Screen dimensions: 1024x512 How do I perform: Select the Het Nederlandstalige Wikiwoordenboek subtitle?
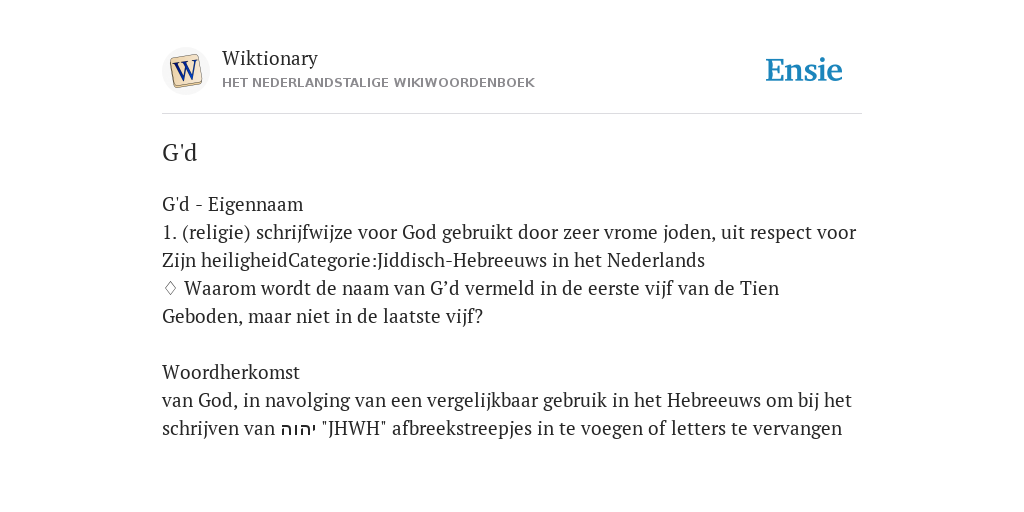pos(378,83)
